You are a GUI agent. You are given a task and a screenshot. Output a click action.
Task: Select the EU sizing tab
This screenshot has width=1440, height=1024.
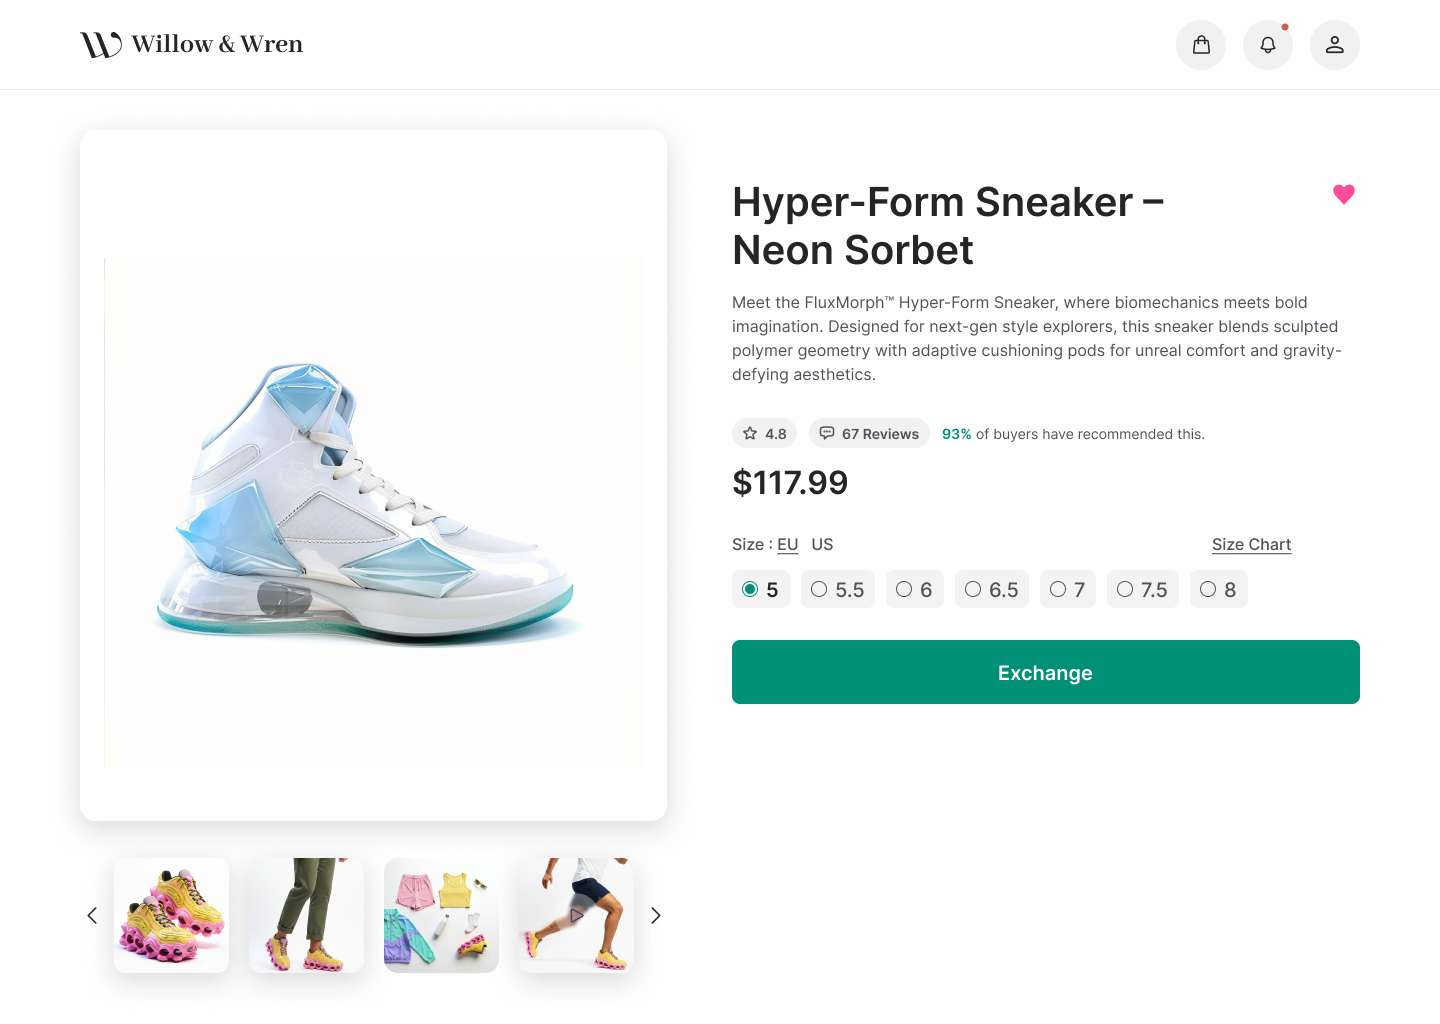pos(787,544)
